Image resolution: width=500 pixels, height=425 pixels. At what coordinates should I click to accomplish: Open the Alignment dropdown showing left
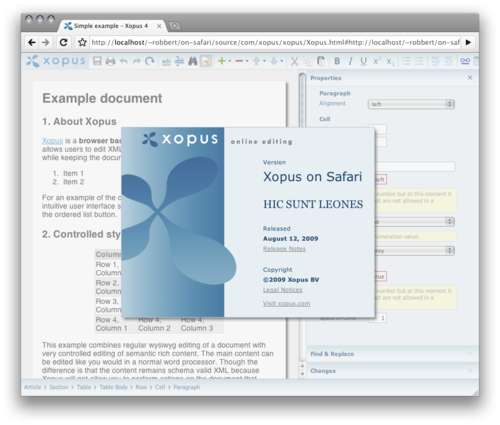point(411,104)
